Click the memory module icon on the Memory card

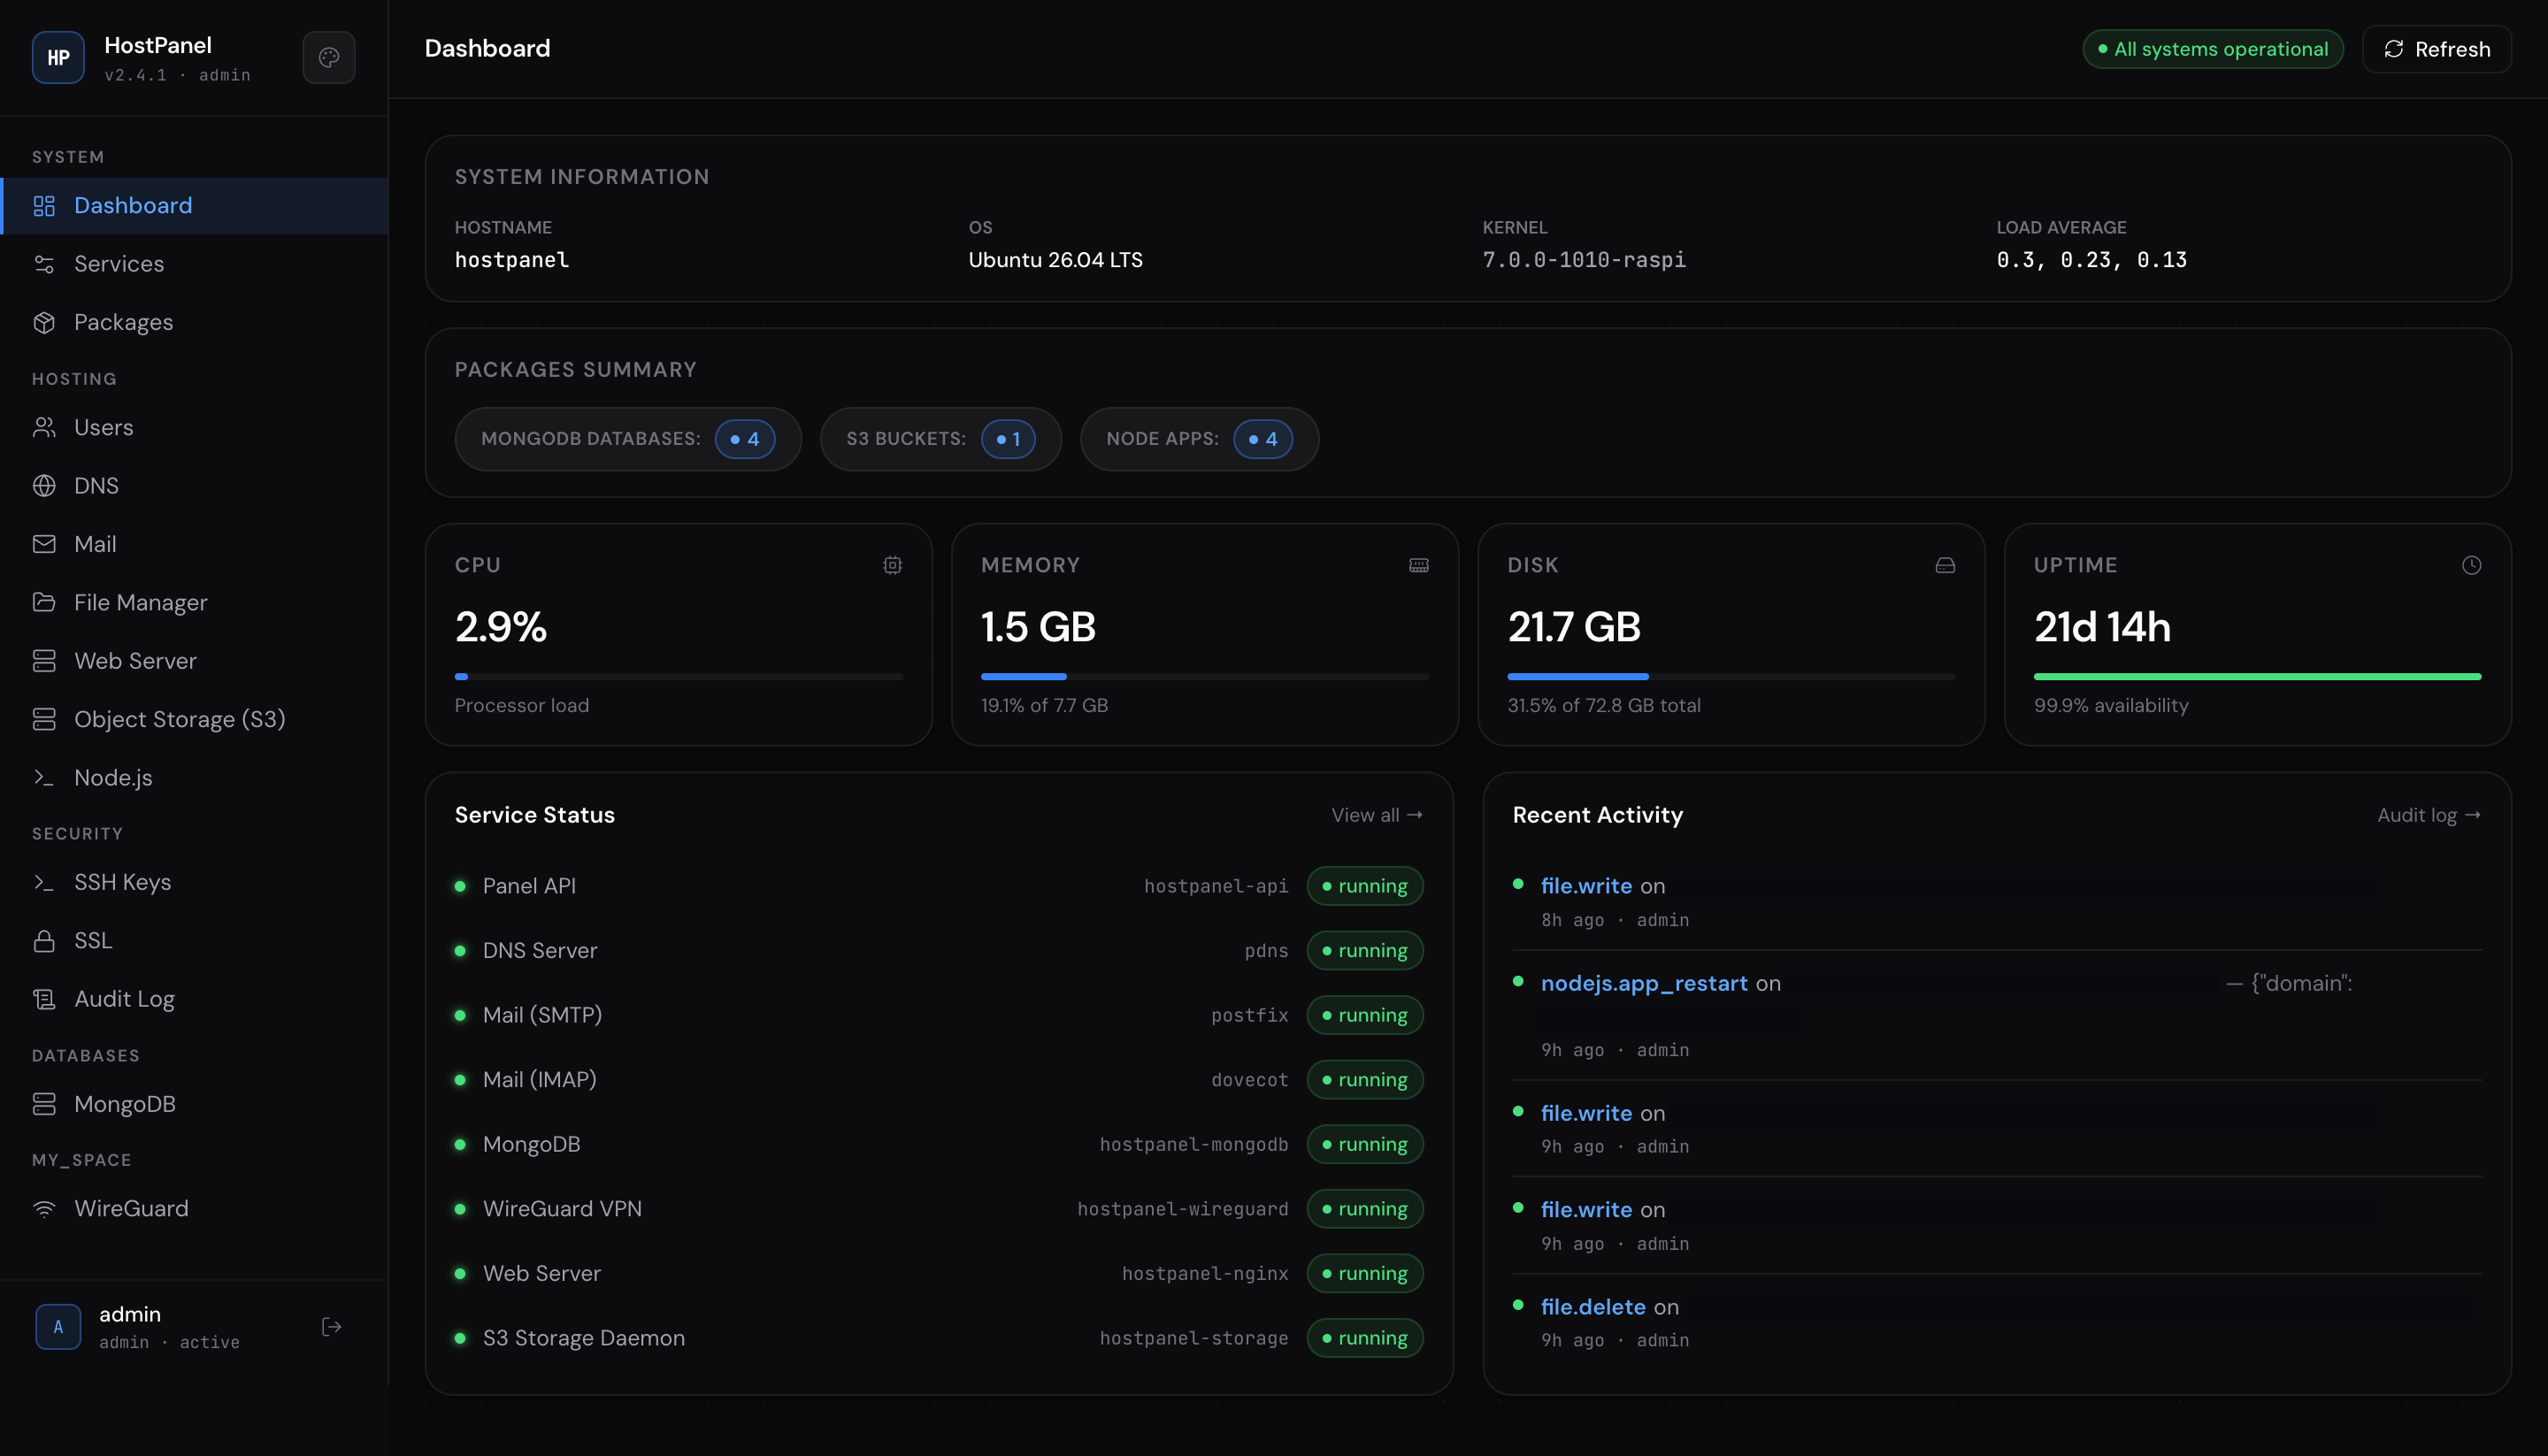(1419, 565)
